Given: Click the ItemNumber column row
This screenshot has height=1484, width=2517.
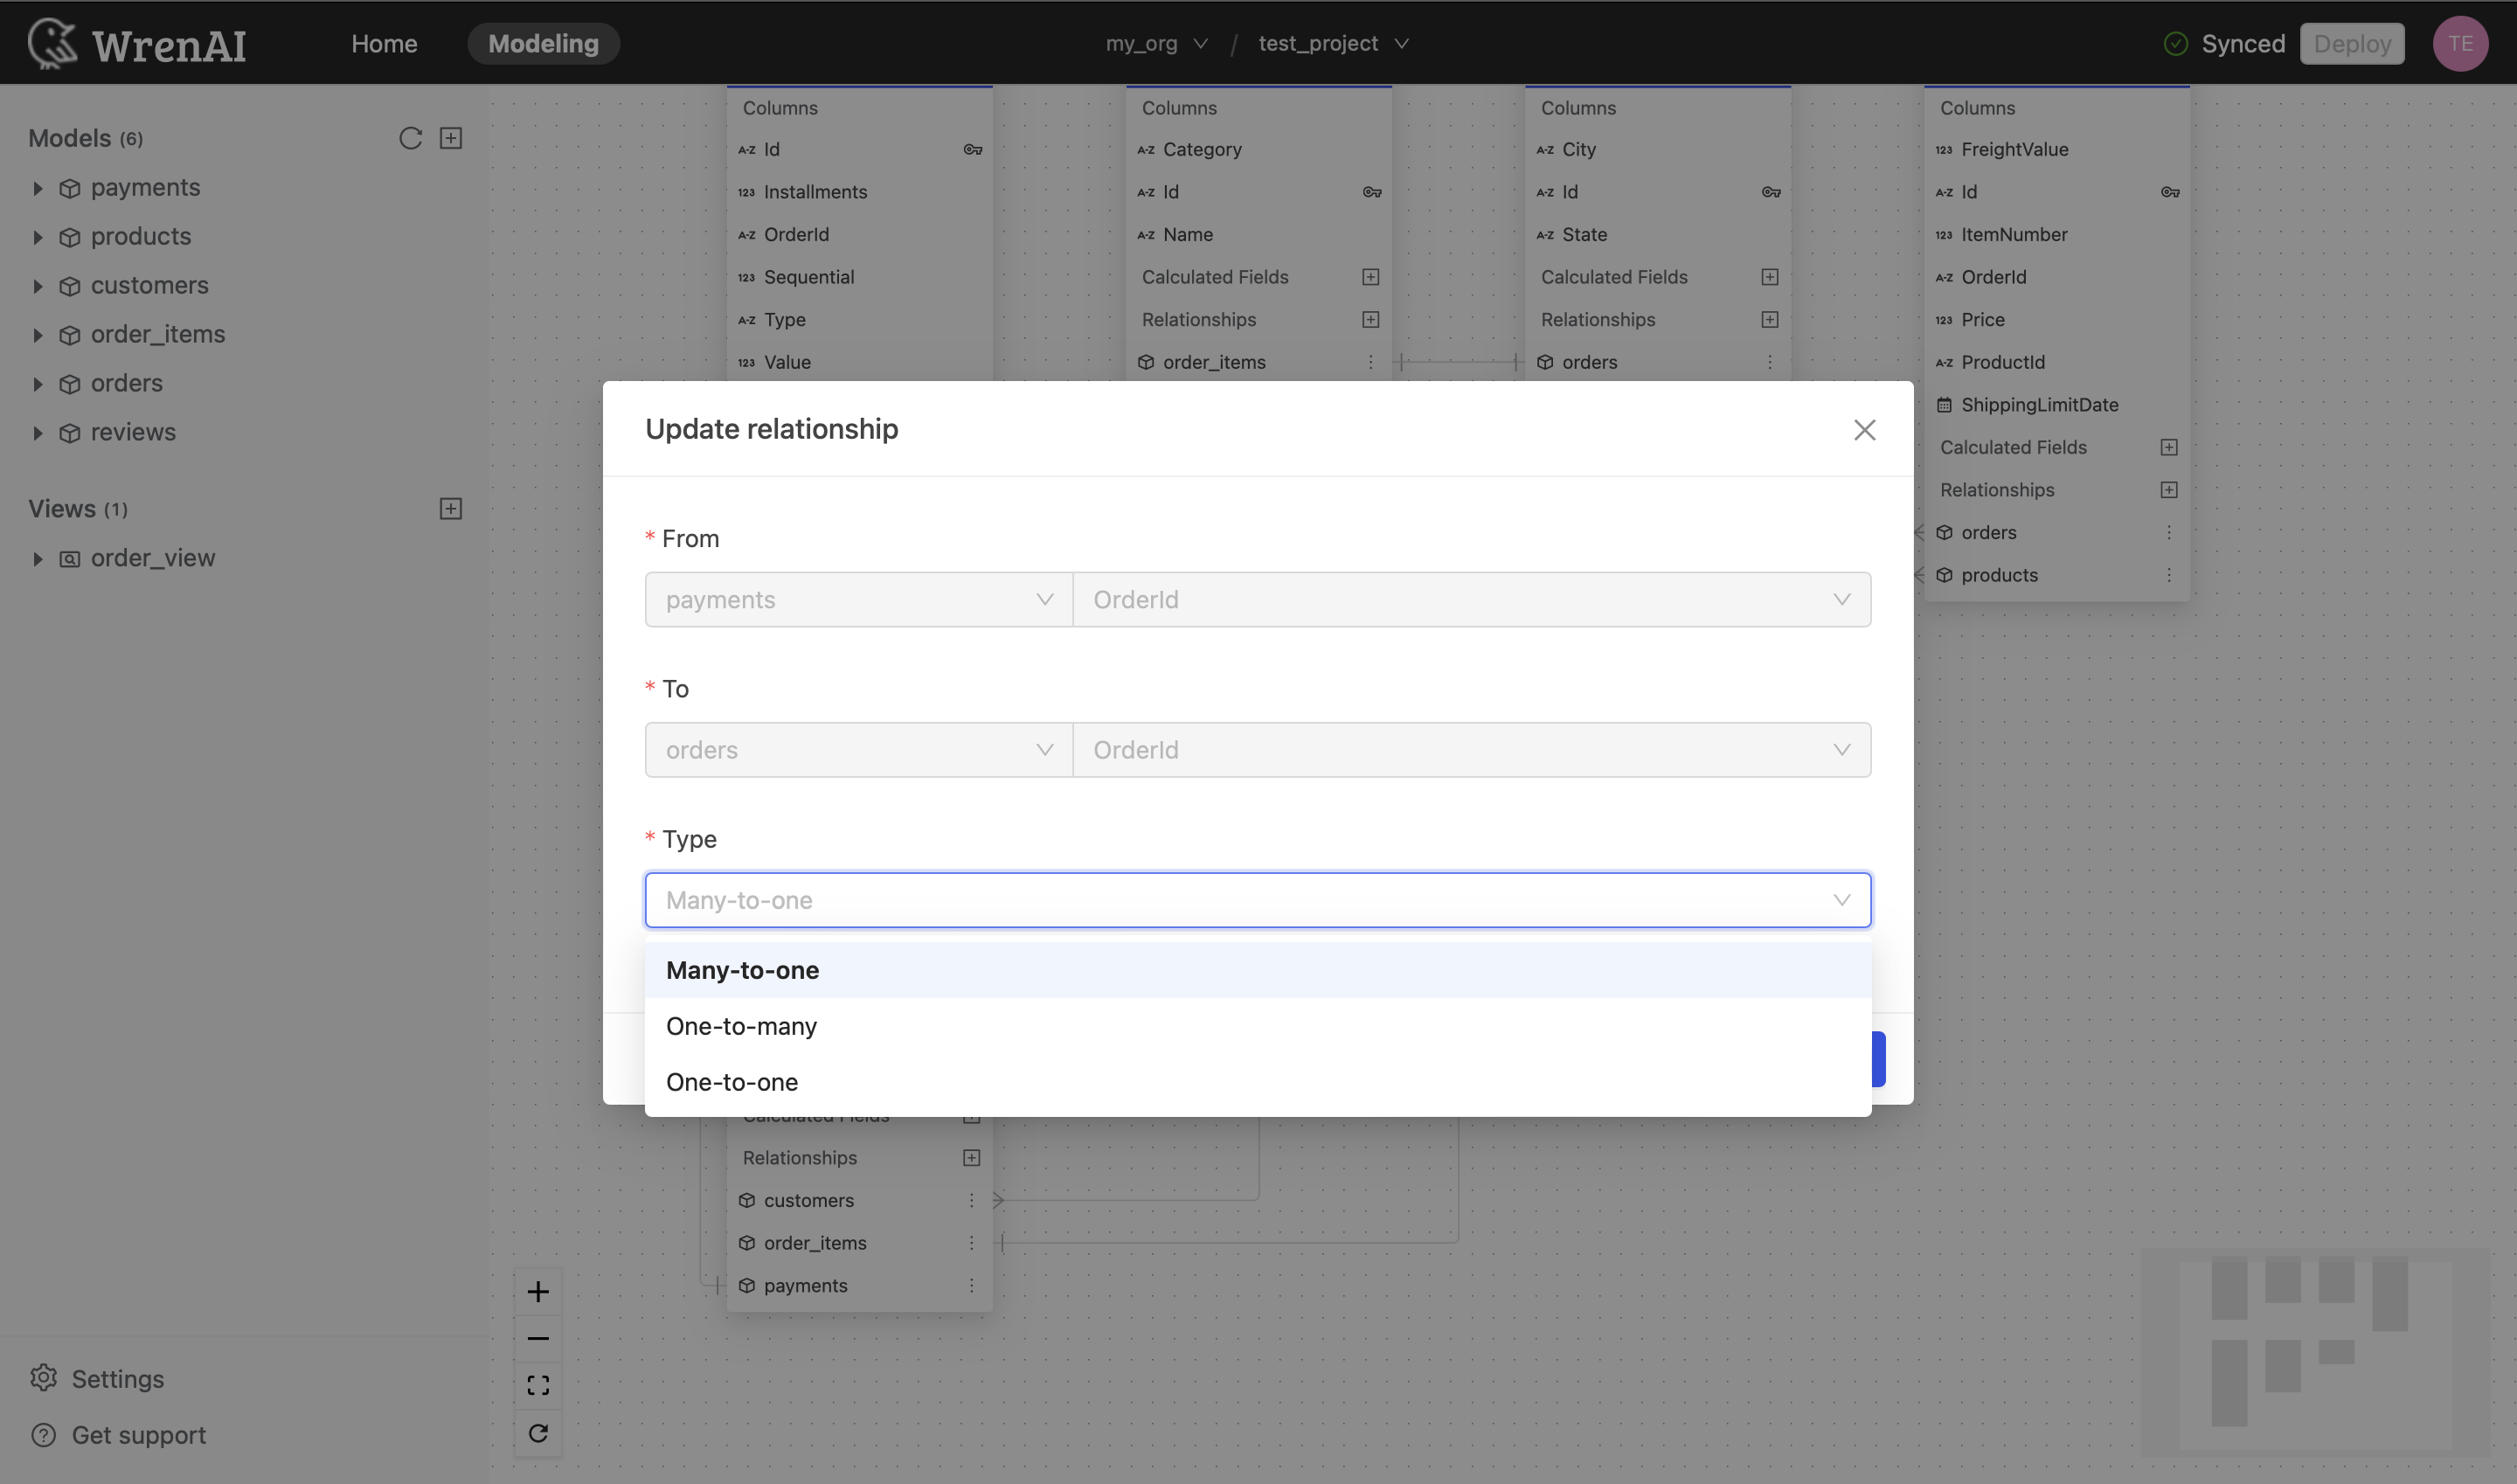Looking at the screenshot, I should [2057, 235].
